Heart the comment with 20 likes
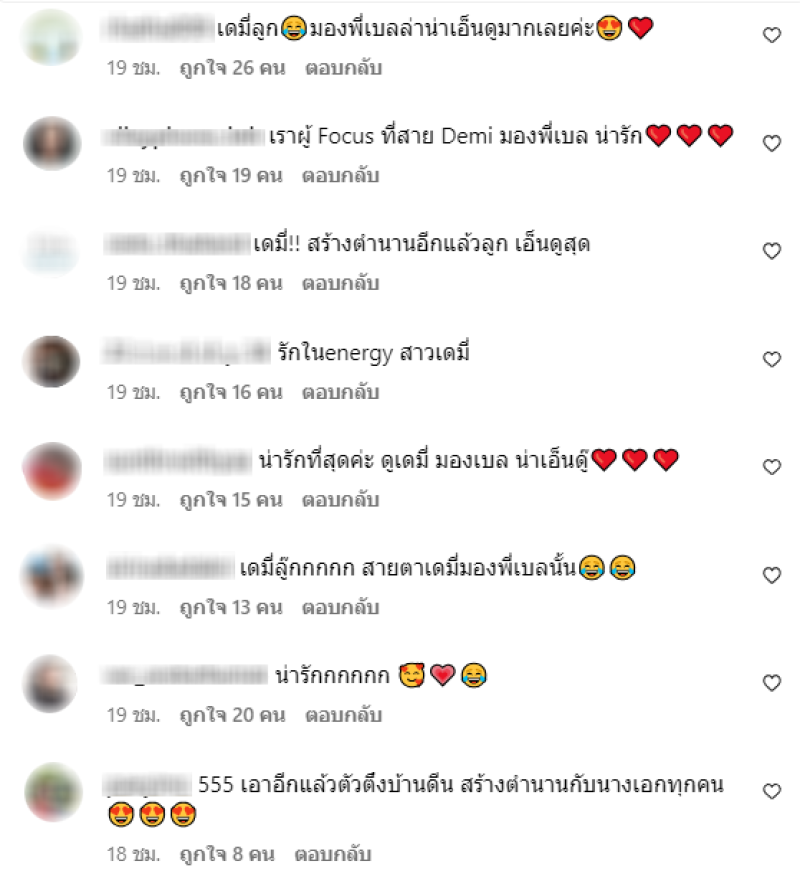This screenshot has width=800, height=884. click(x=772, y=683)
